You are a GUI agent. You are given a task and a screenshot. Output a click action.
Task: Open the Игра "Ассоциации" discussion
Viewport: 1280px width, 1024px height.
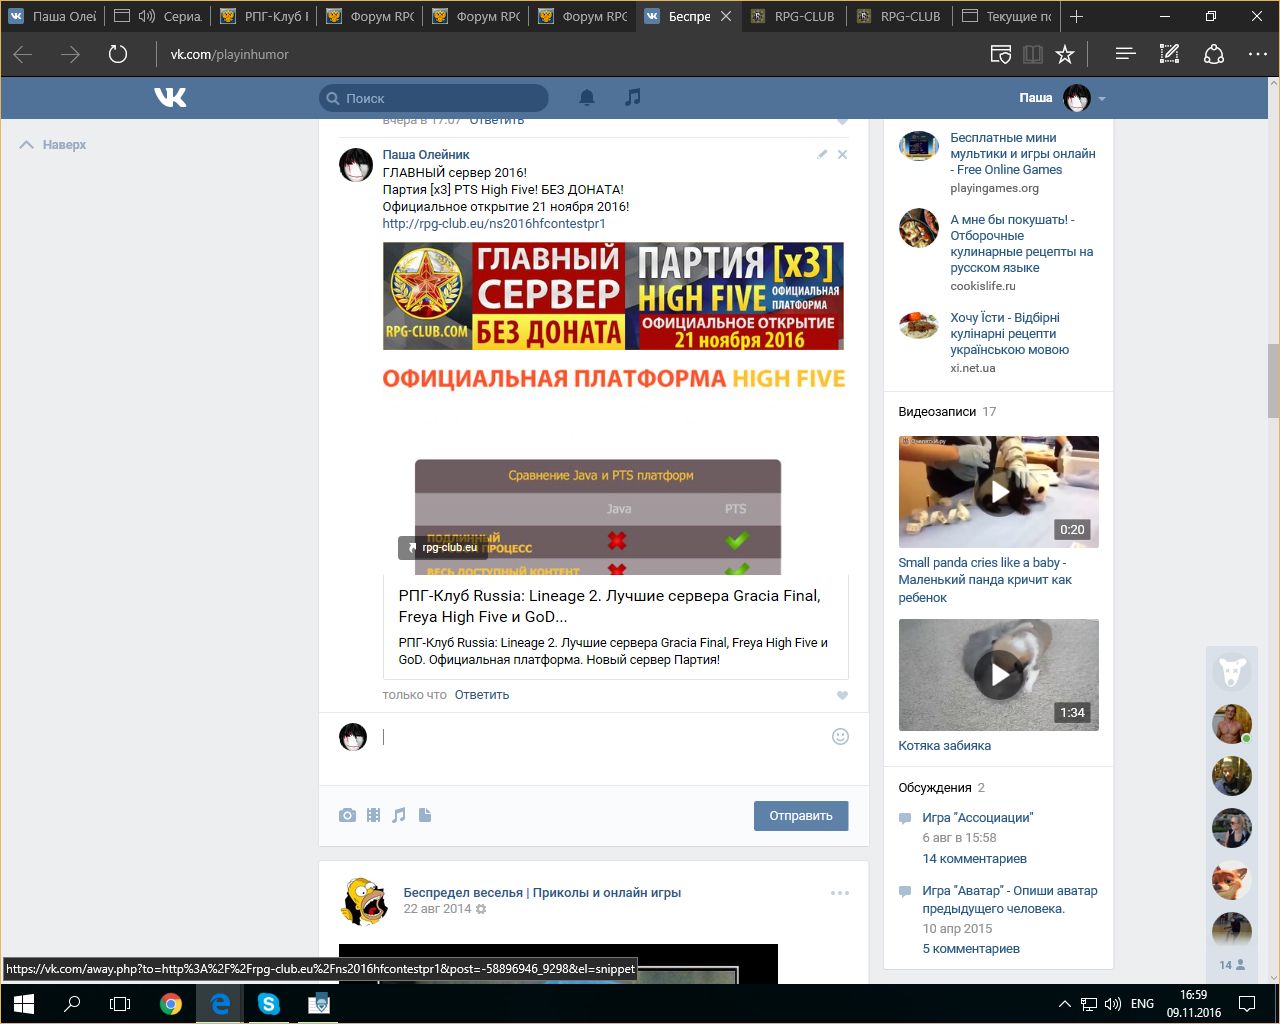click(978, 817)
